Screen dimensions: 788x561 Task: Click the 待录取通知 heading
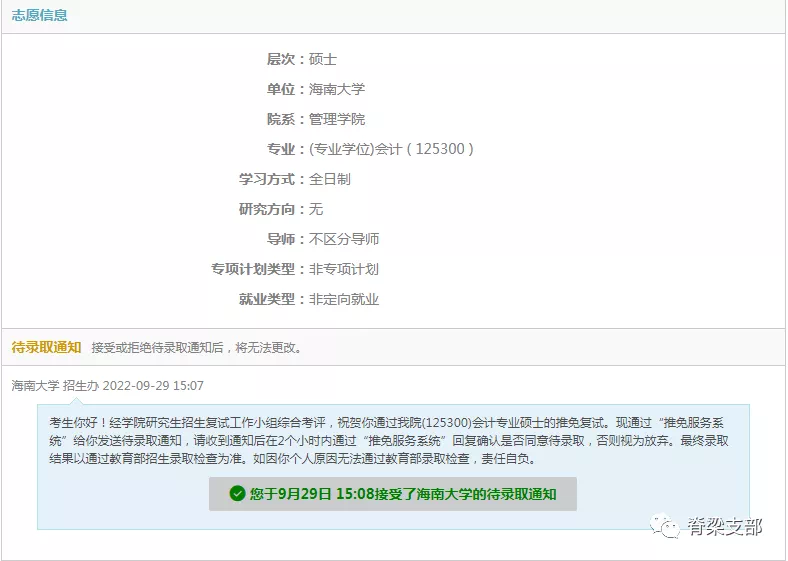(x=46, y=347)
